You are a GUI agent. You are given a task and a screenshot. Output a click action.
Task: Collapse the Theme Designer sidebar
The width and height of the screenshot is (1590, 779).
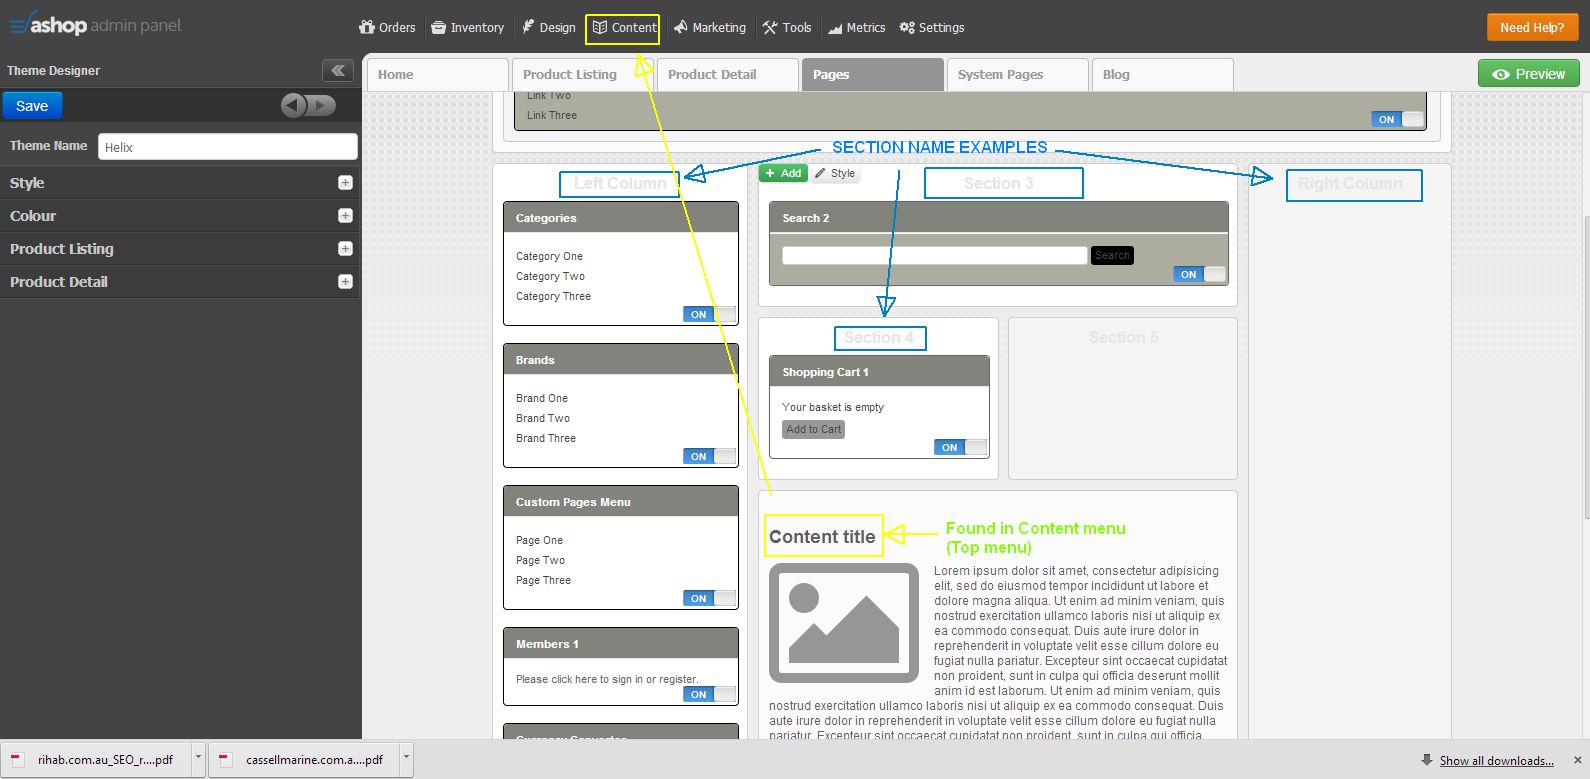pos(338,70)
